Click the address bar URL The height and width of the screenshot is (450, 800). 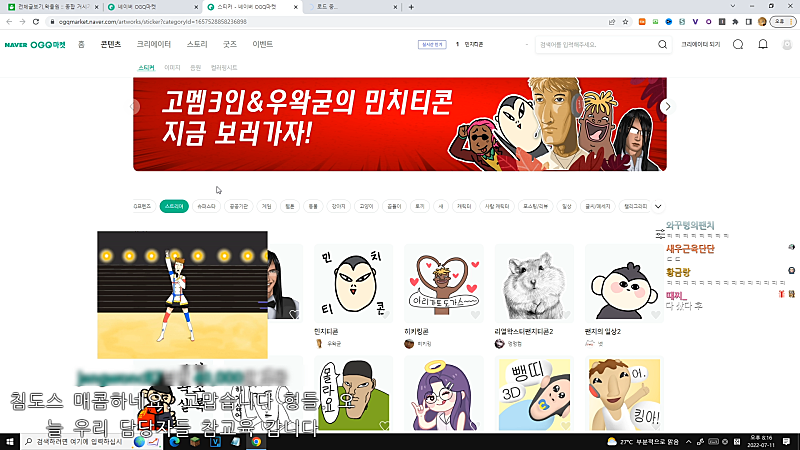click(x=153, y=22)
